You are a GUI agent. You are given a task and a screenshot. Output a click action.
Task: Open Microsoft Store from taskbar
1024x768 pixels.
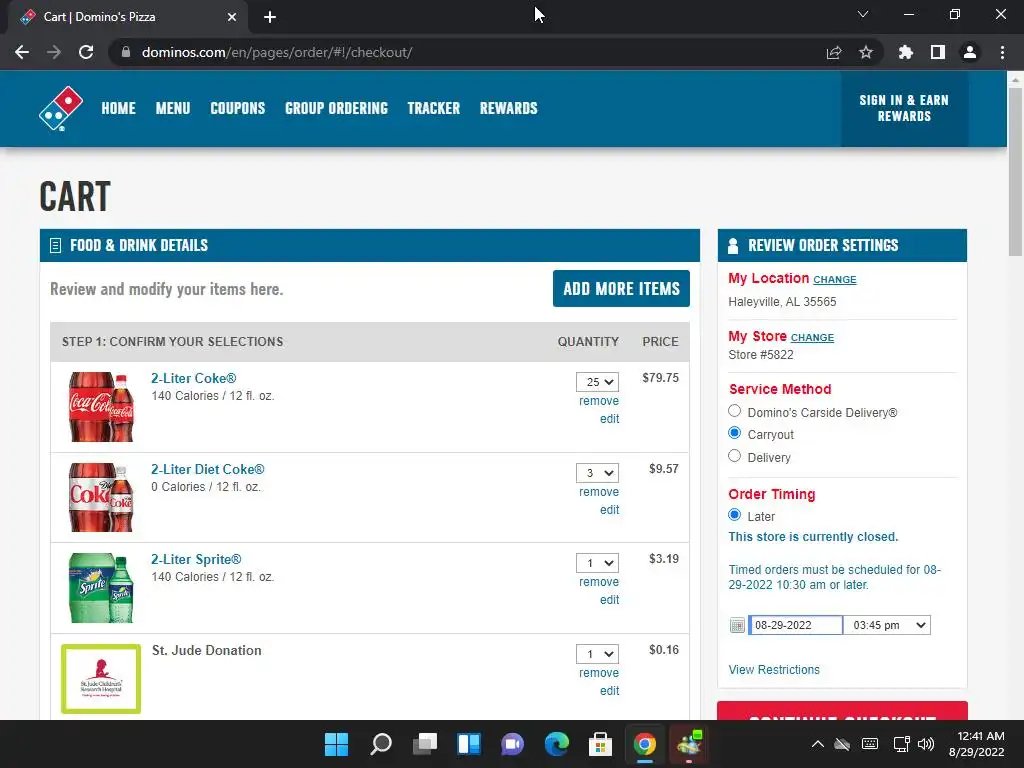point(600,744)
